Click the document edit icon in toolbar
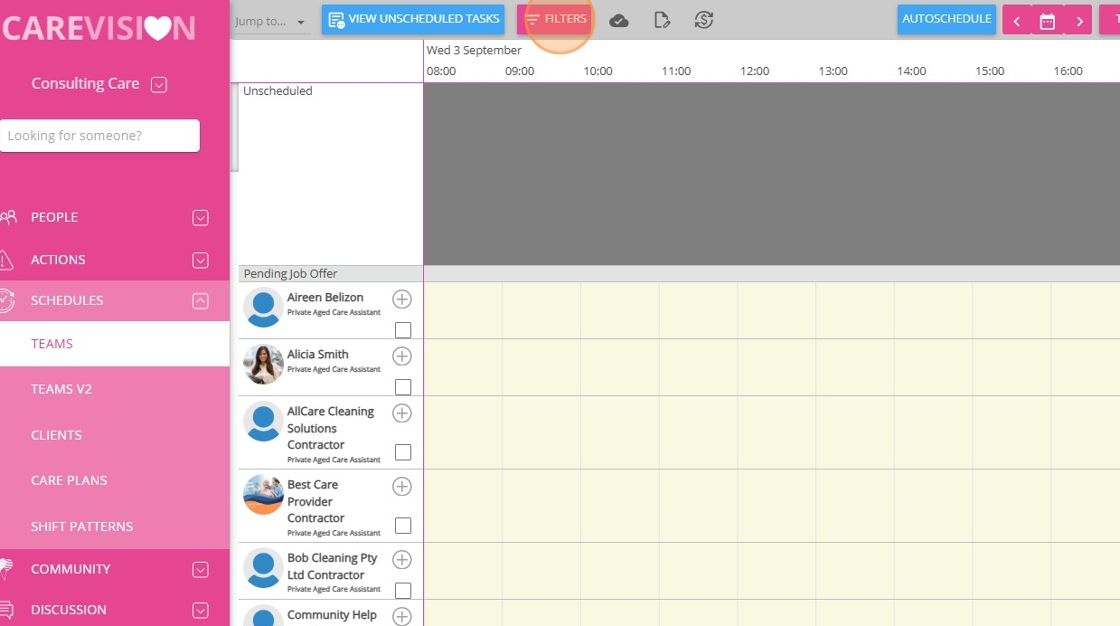This screenshot has height=626, width=1120. [662, 20]
